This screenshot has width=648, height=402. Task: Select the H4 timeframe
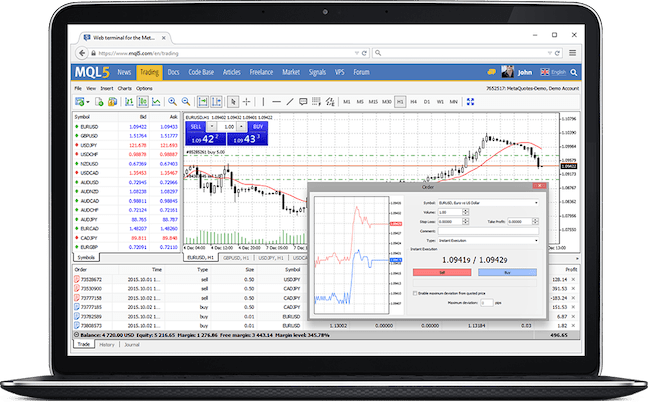click(413, 102)
